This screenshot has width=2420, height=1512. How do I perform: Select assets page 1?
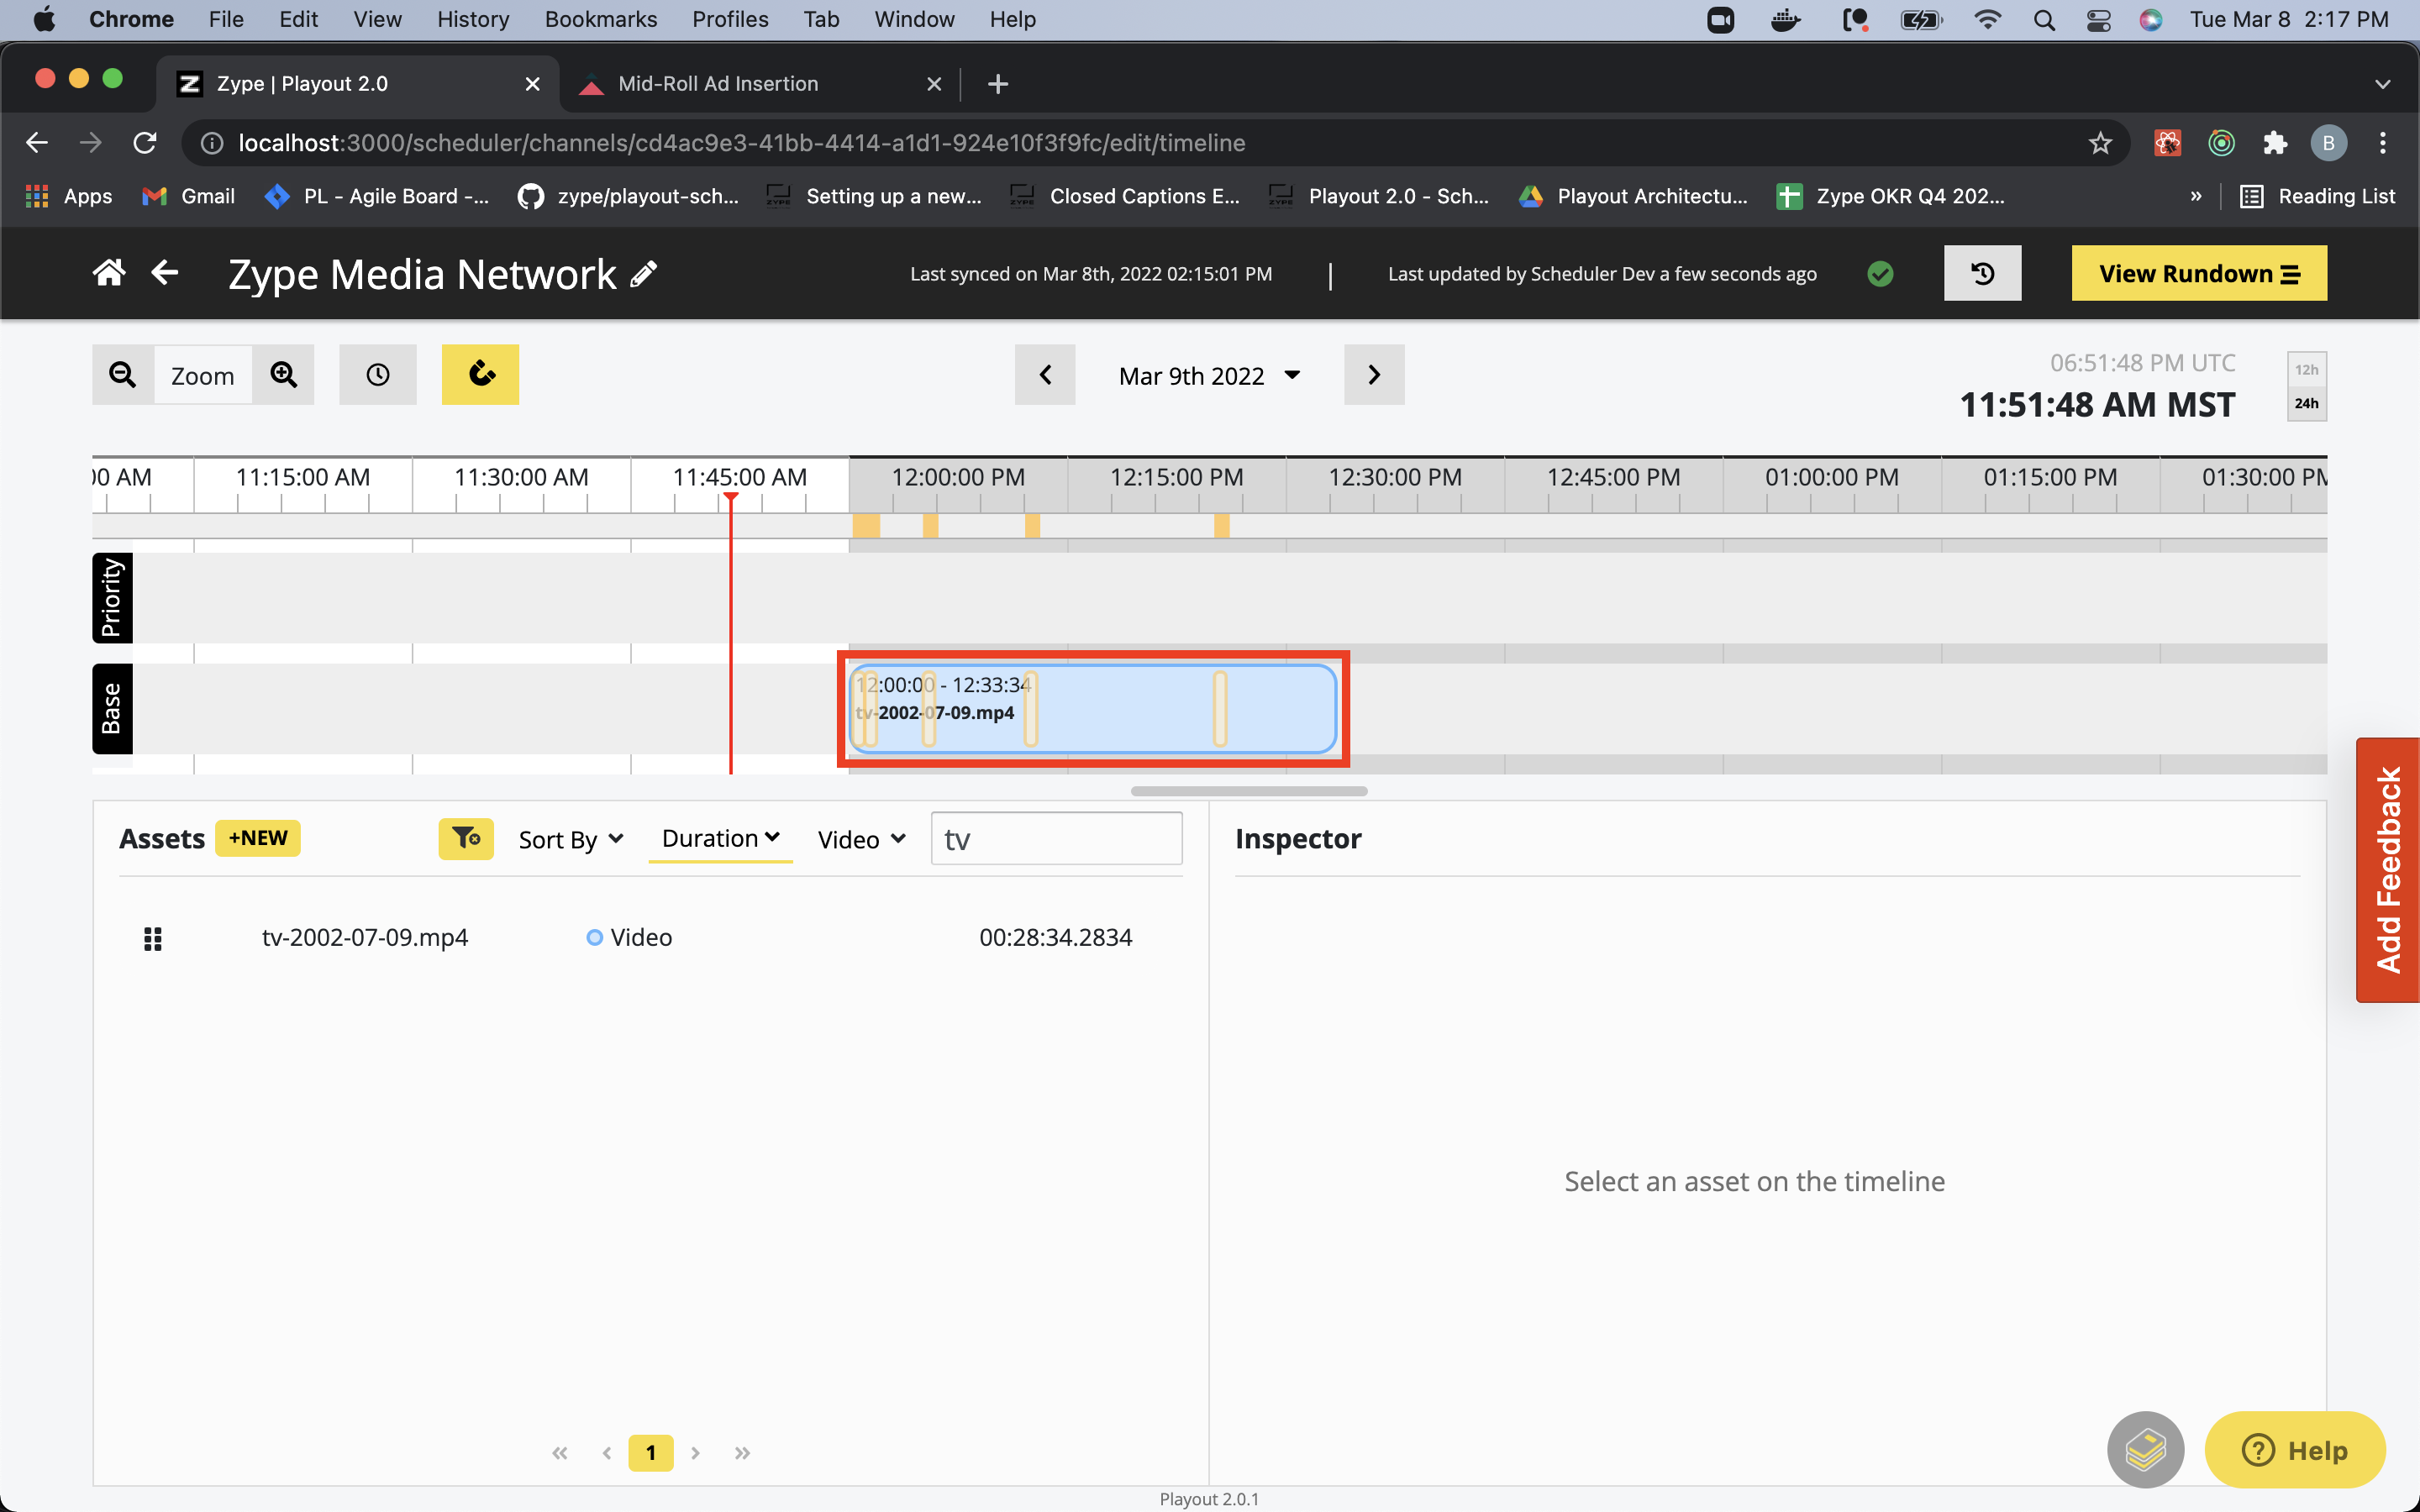(651, 1453)
